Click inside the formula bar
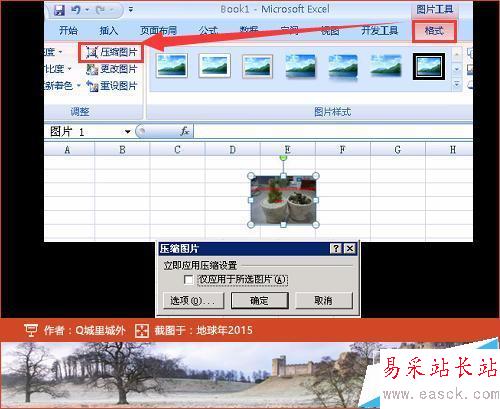The image size is (500, 409). tap(333, 131)
